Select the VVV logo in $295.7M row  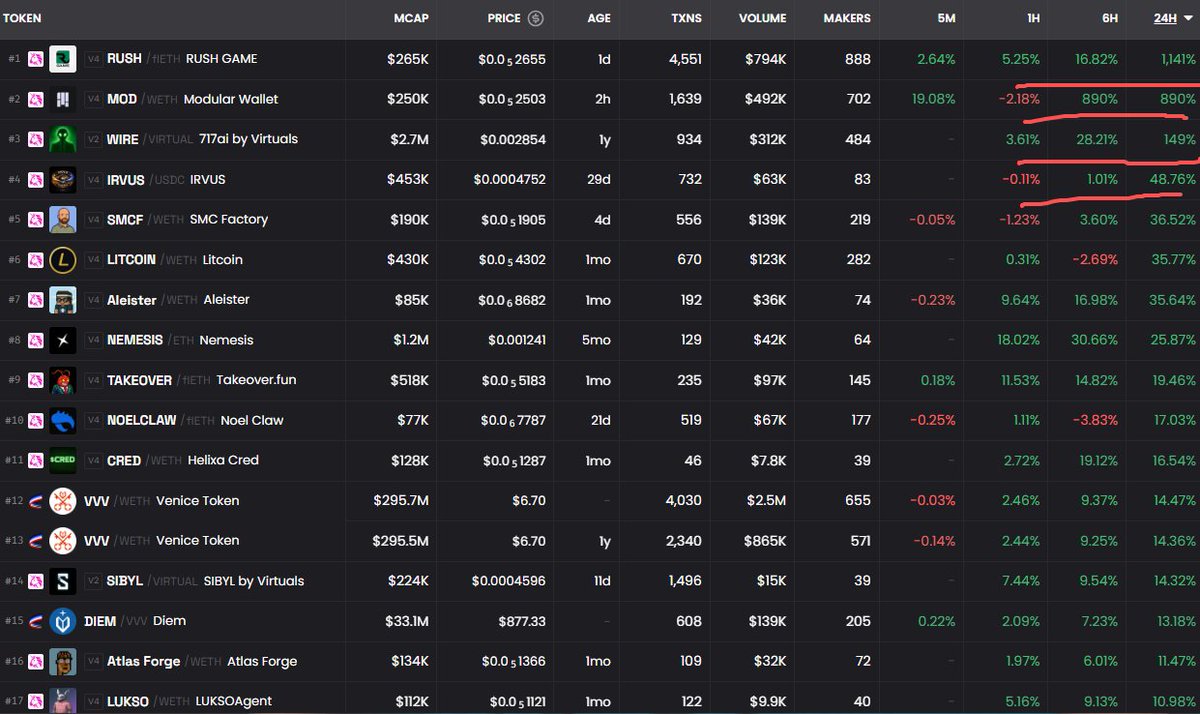click(63, 501)
